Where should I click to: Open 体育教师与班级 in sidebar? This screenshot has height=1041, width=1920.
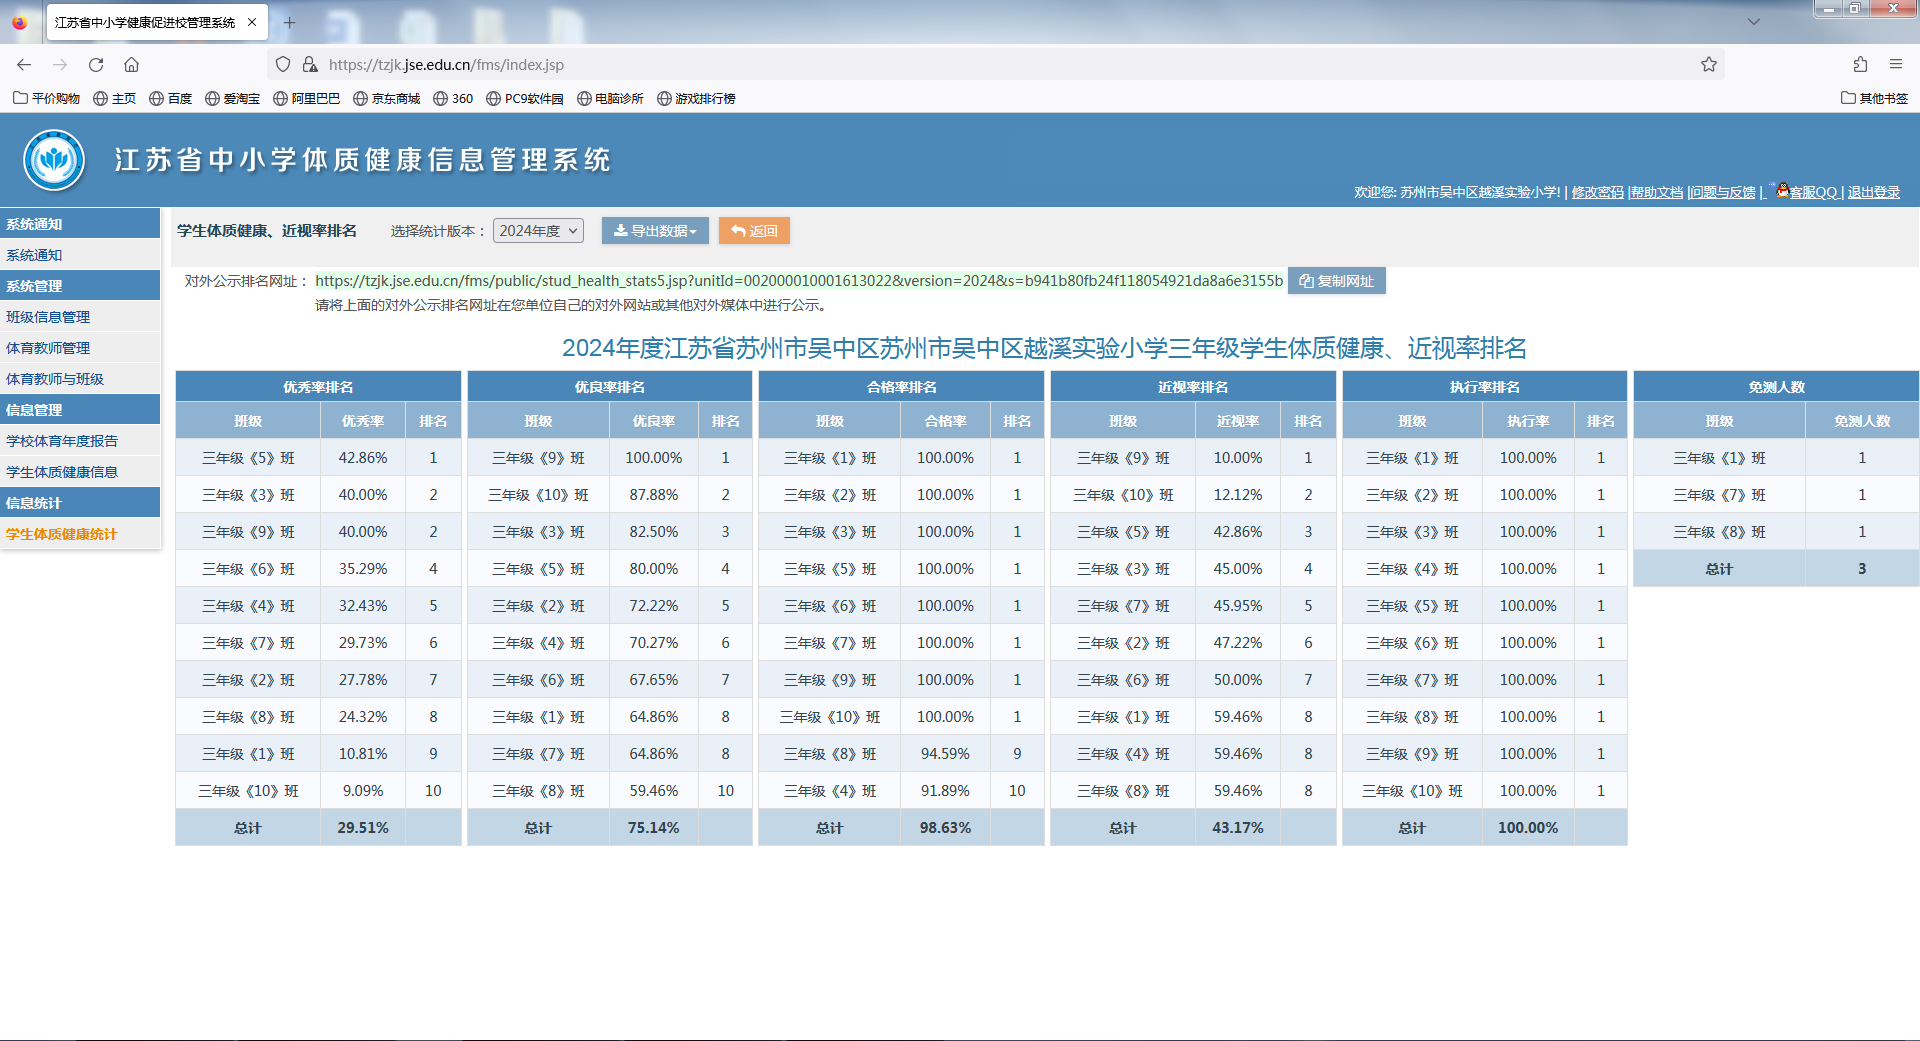[x=80, y=379]
